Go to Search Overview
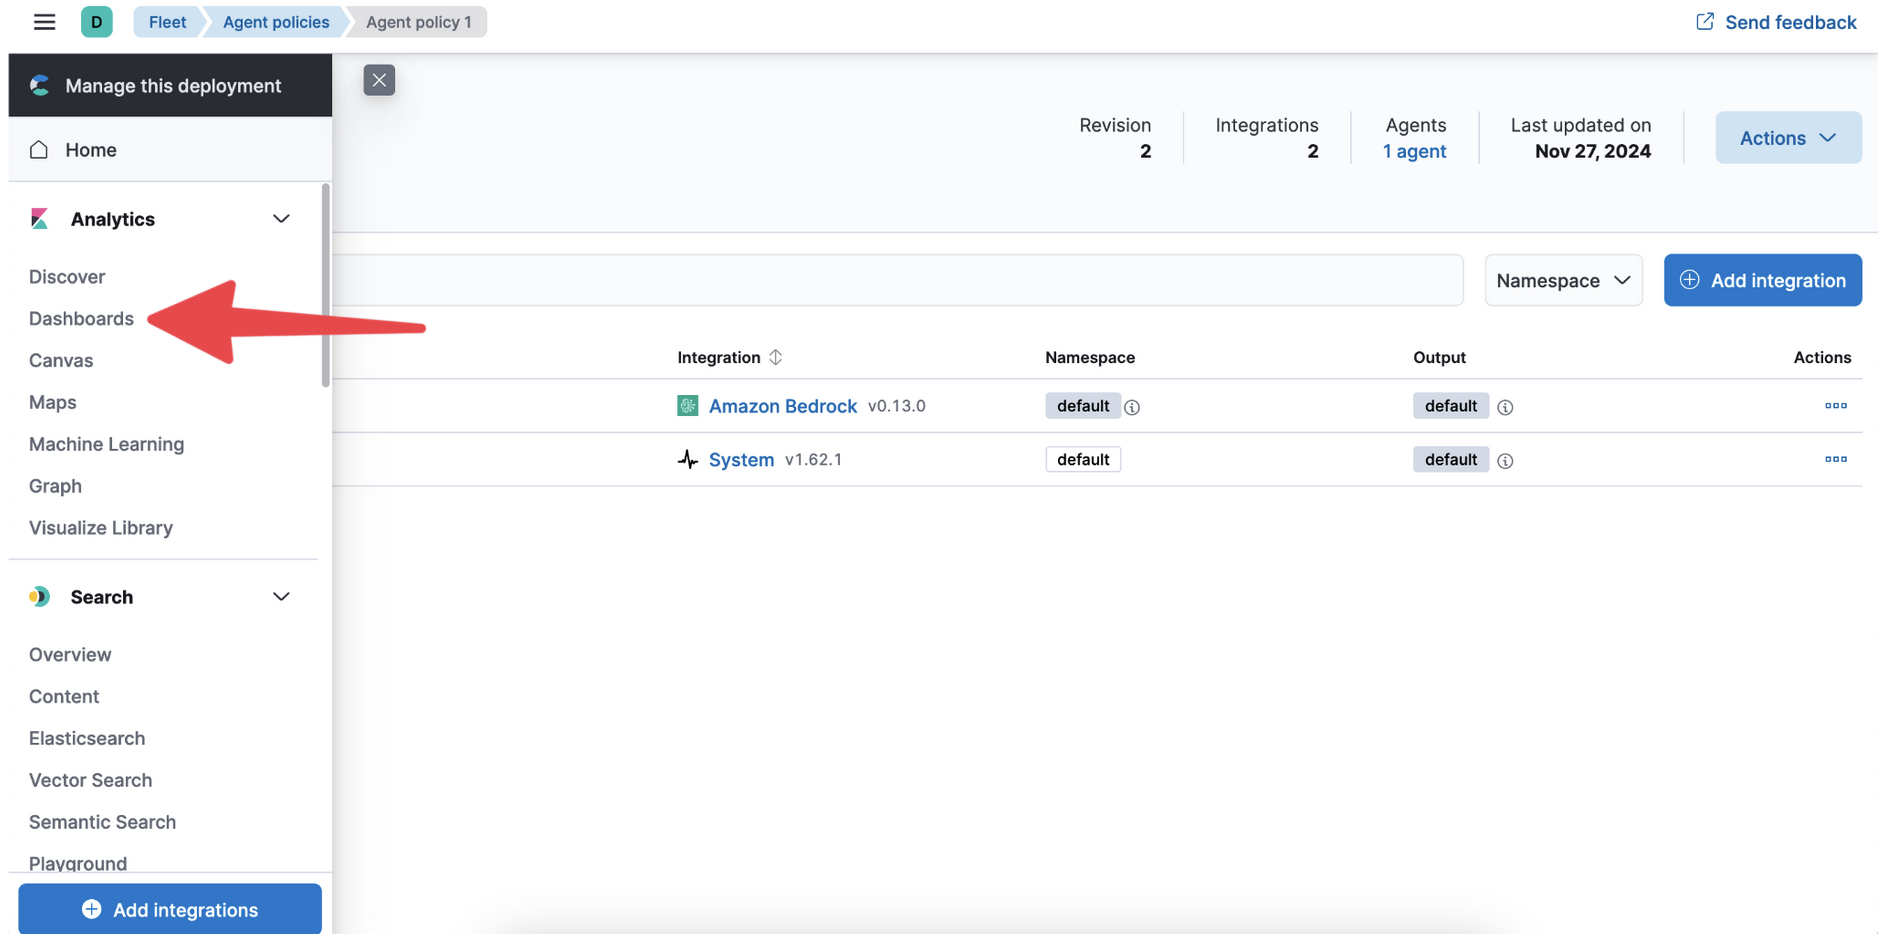Image resolution: width=1898 pixels, height=934 pixels. (x=70, y=655)
